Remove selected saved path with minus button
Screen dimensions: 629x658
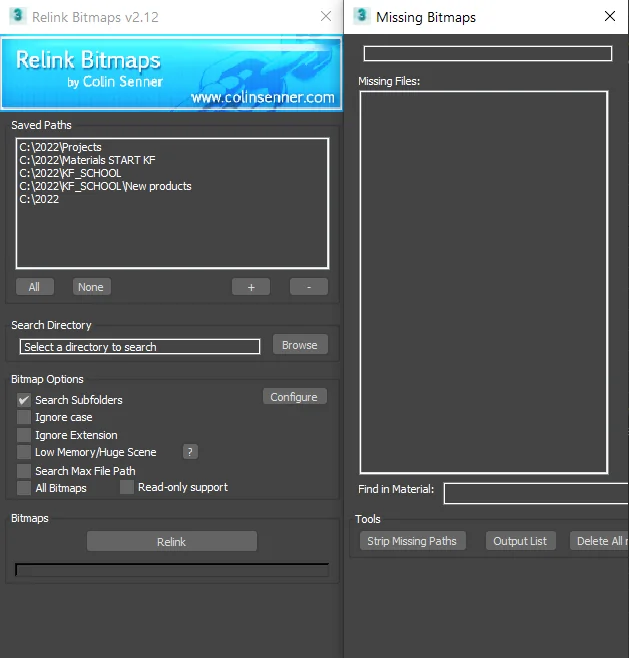[x=309, y=287]
